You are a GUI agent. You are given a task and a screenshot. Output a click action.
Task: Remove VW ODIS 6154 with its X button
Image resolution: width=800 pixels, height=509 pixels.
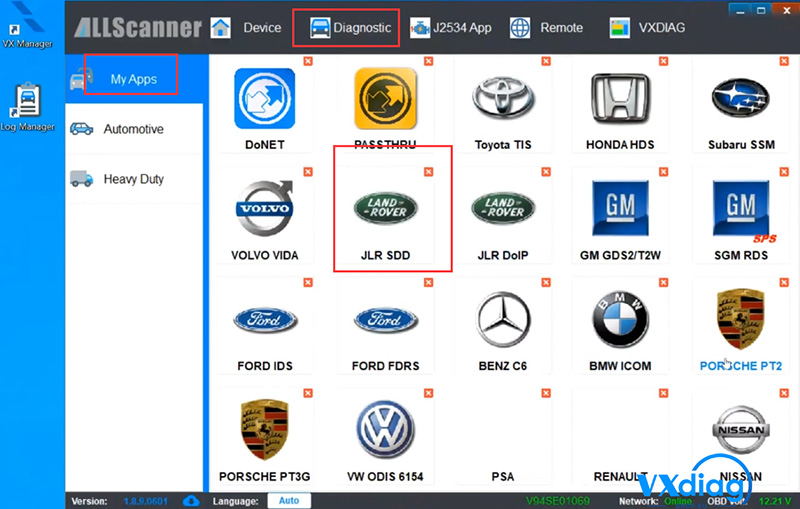coord(429,393)
